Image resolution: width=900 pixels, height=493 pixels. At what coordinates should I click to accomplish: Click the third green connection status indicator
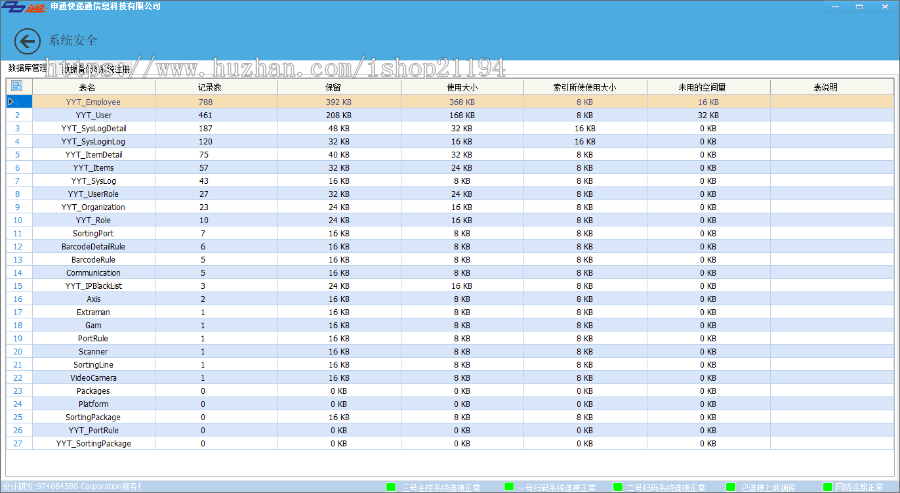[617, 487]
